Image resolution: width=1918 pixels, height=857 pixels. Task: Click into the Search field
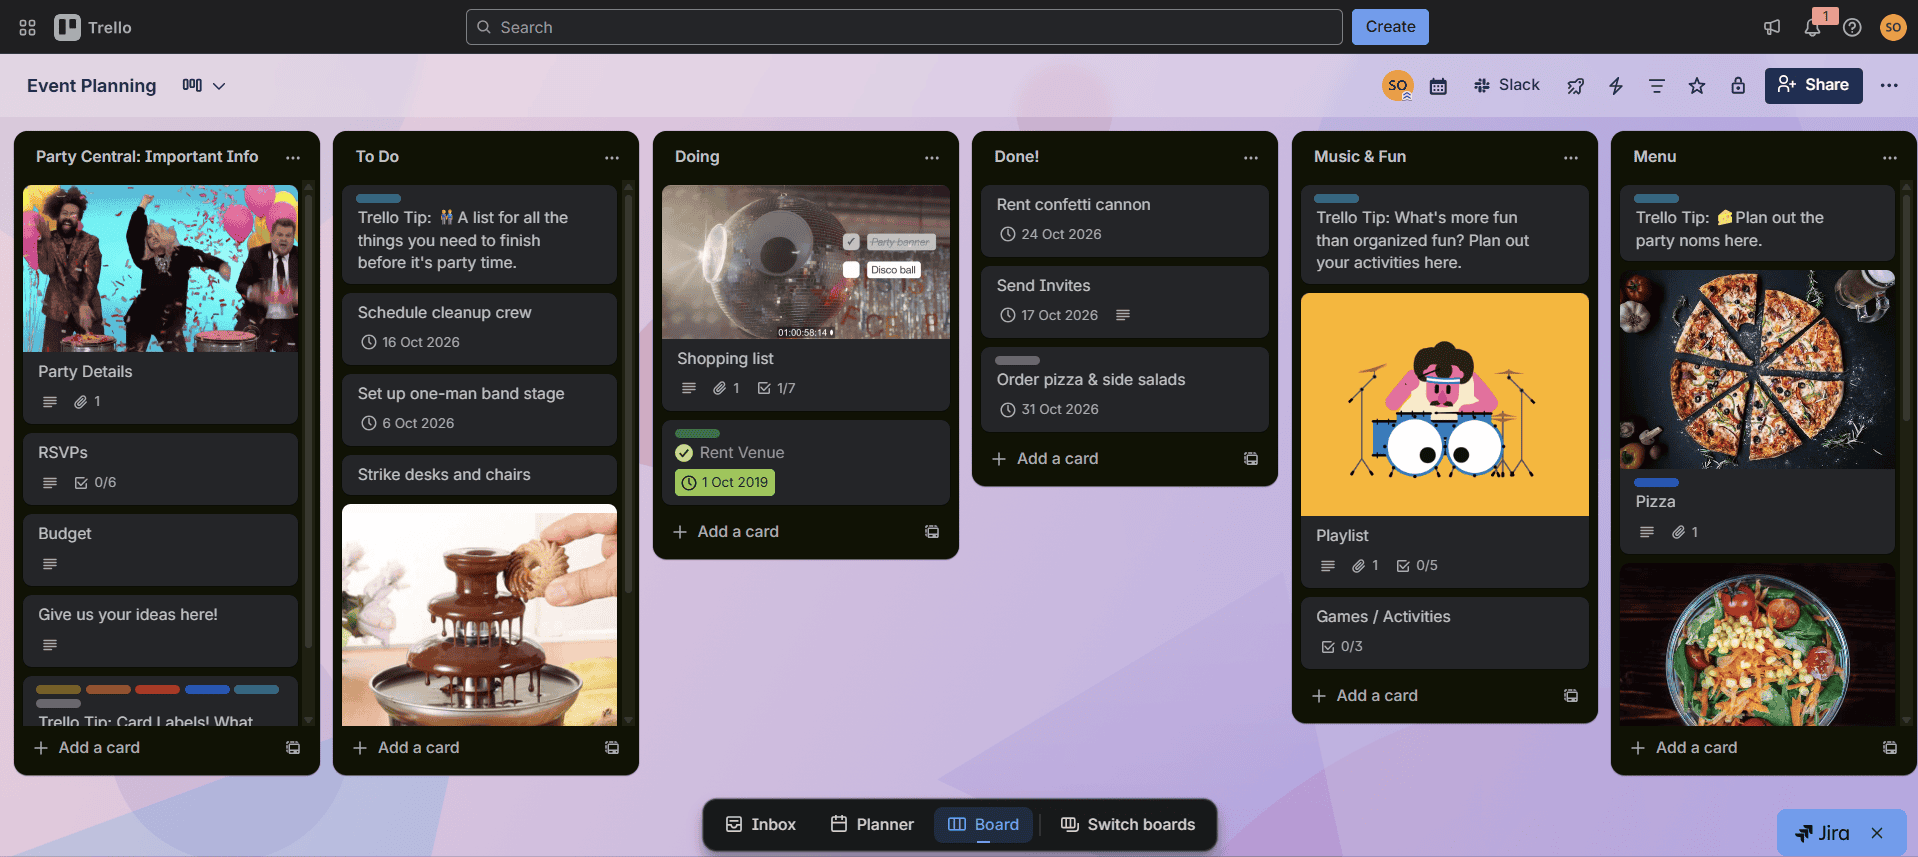coord(903,27)
